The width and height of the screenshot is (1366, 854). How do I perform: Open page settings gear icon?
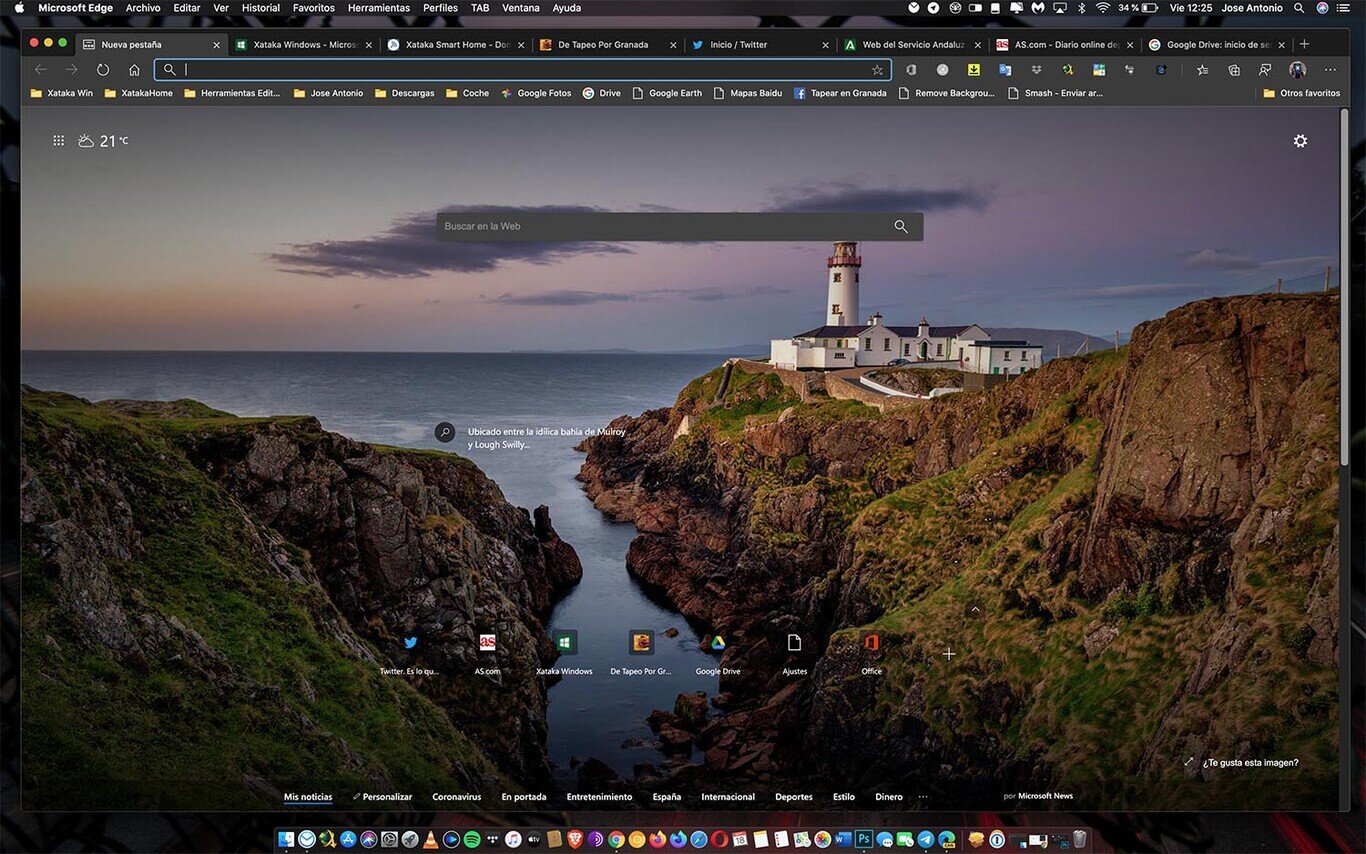(x=1300, y=141)
